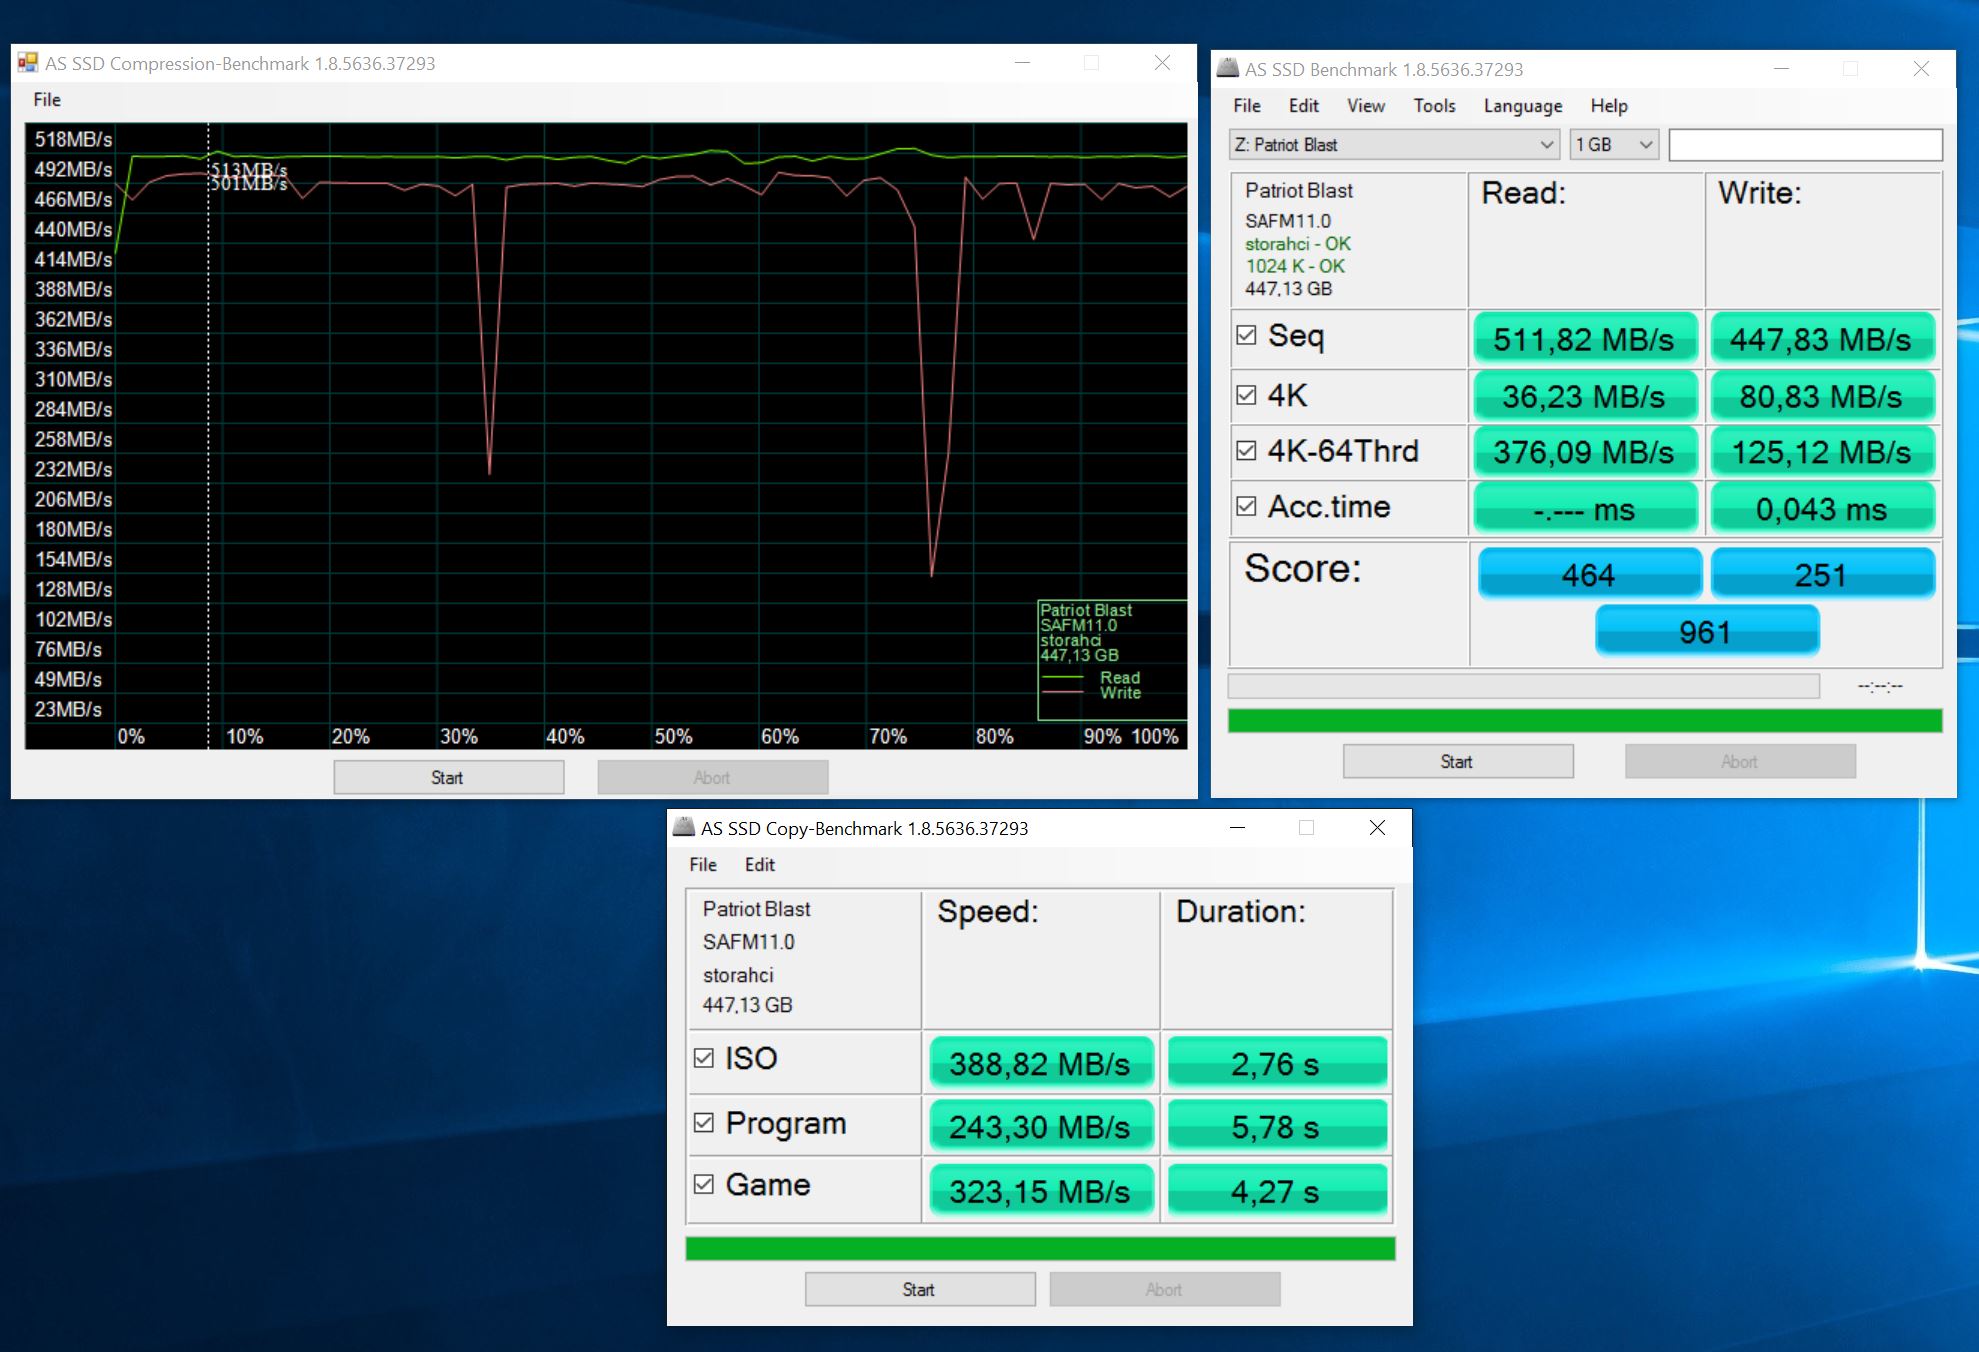
Task: Click the Program duration 5,78 s
Action: (x=1277, y=1126)
